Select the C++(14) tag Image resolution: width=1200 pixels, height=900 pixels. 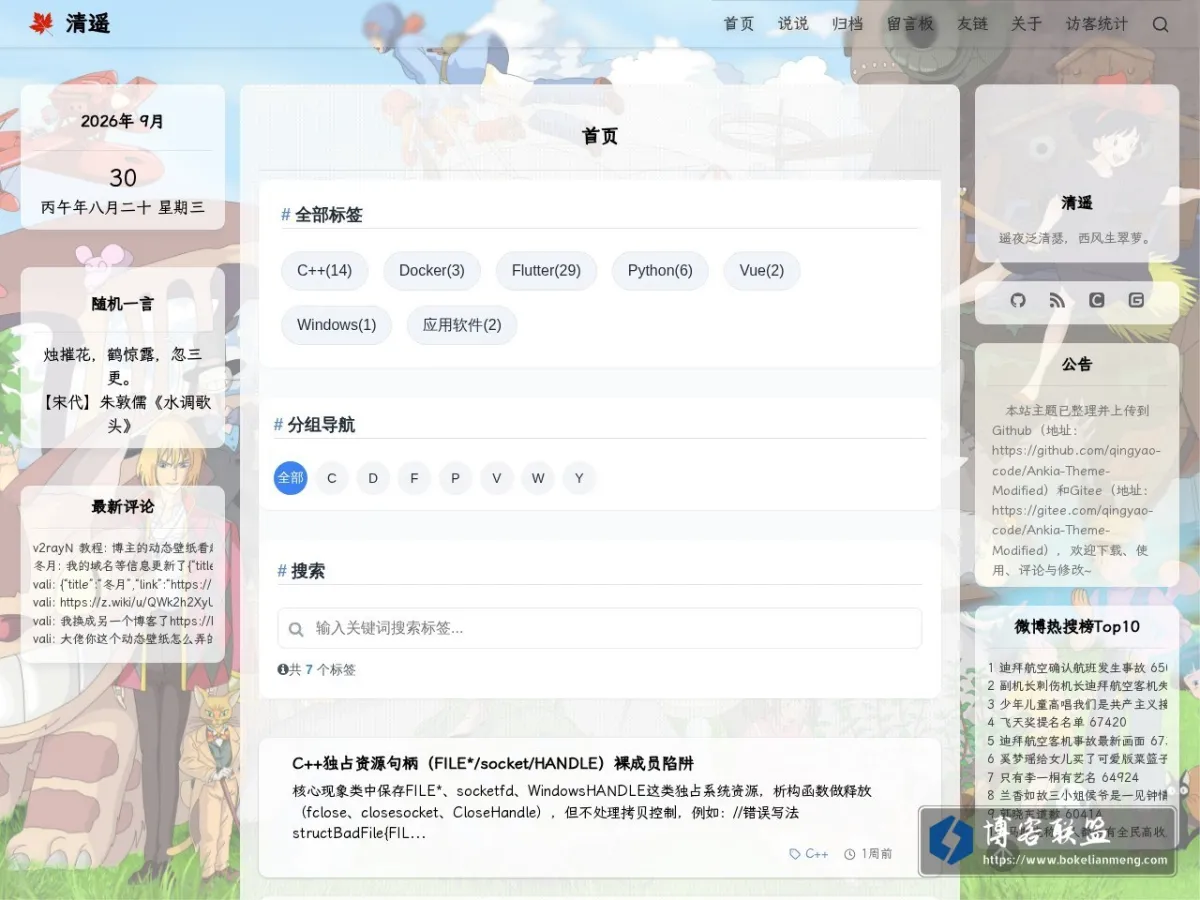pos(325,270)
